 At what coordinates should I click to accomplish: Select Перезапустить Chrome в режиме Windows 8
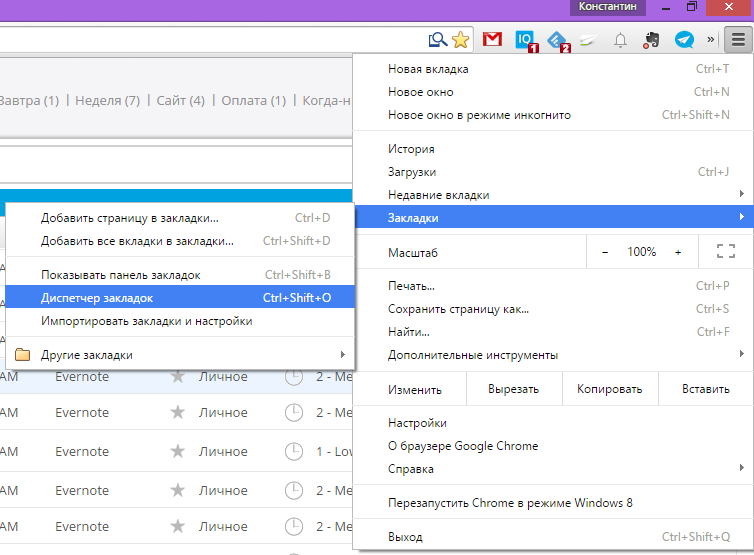(553, 503)
